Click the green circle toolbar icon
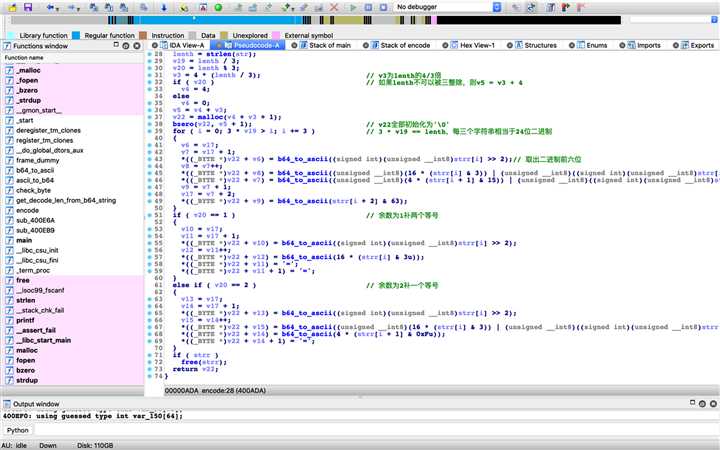 [219, 7]
